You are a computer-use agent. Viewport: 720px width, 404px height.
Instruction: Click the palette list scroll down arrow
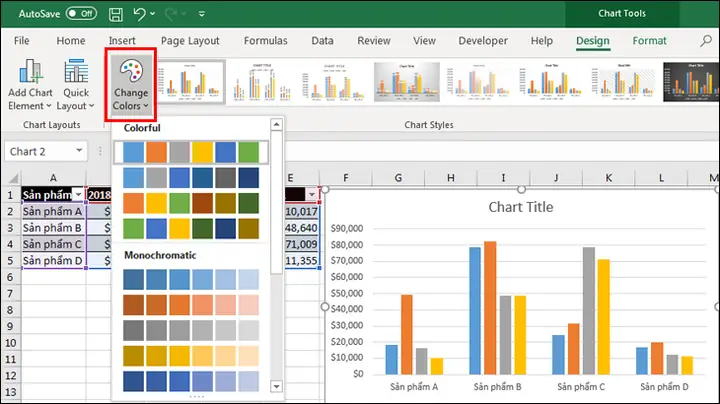[x=276, y=386]
